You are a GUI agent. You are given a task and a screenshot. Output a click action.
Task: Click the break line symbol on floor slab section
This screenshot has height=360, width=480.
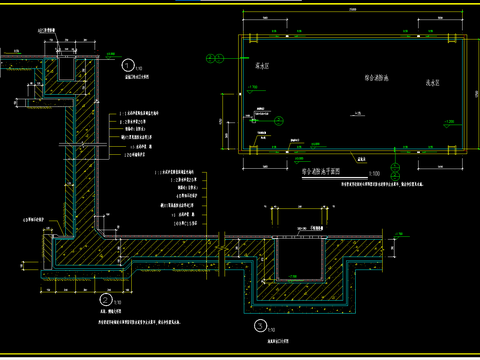(x=222, y=248)
